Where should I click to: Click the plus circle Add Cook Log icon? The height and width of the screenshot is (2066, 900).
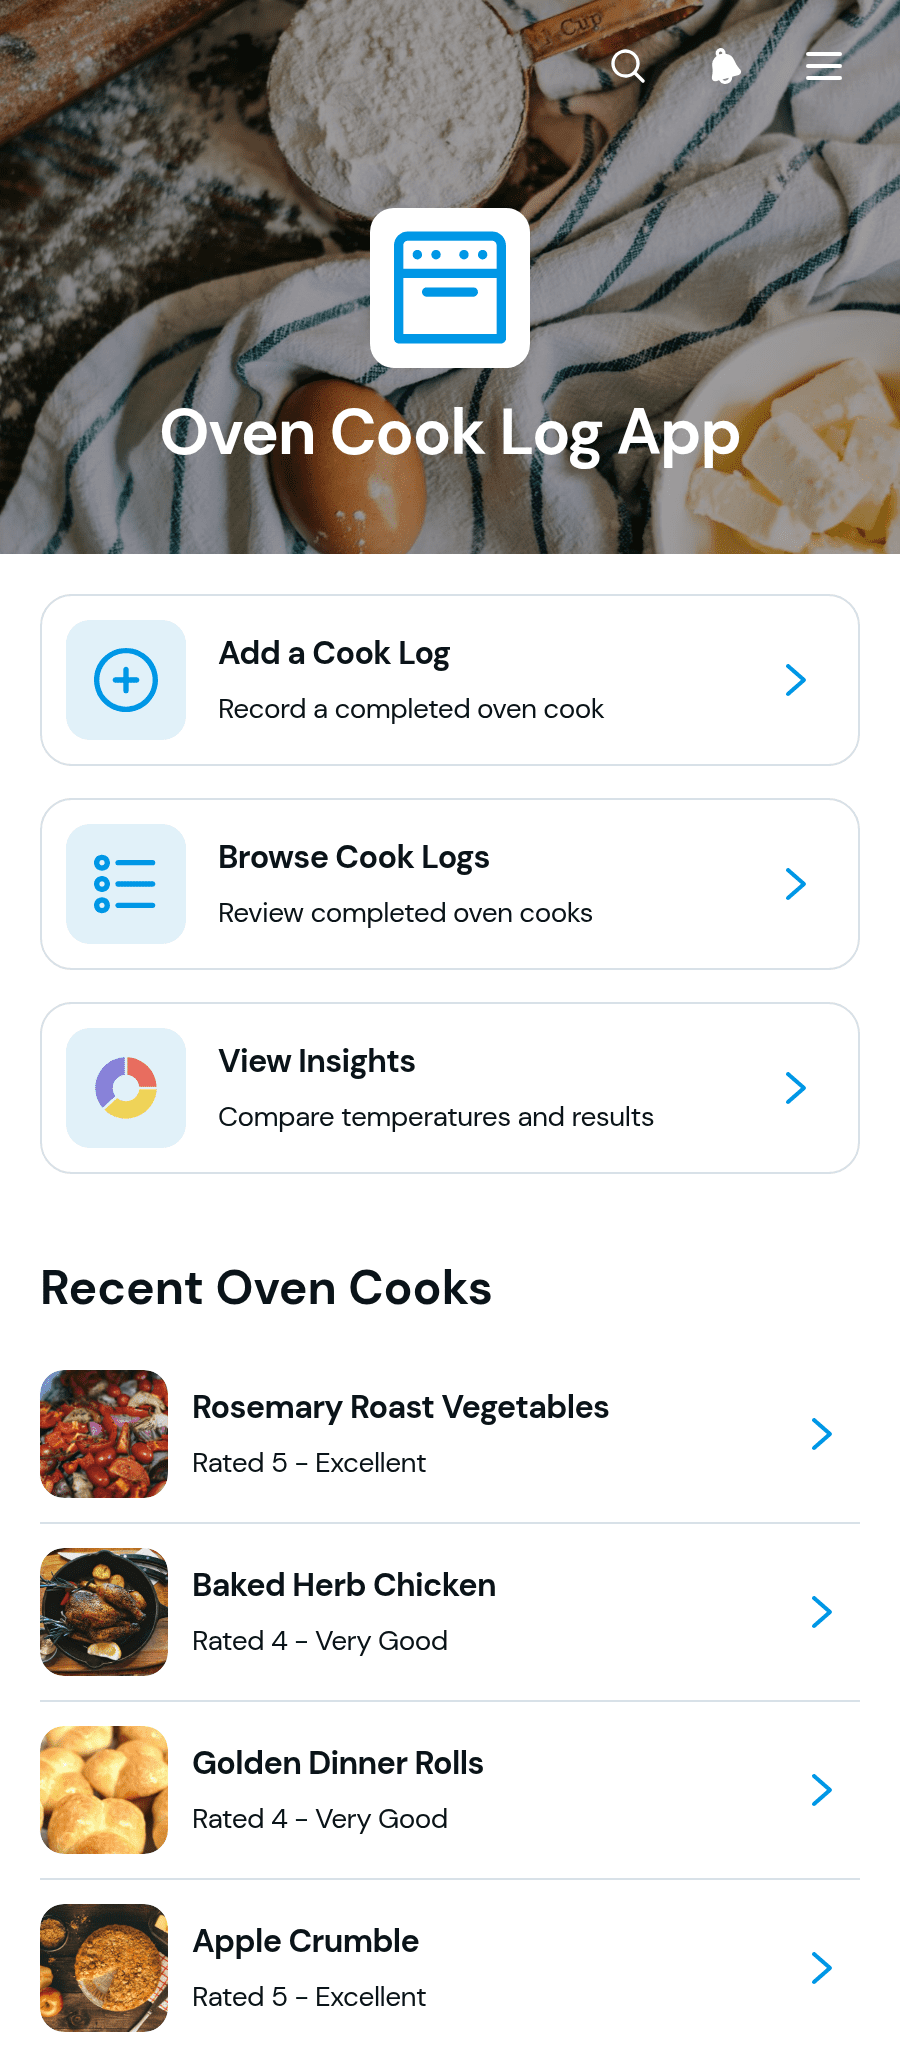click(126, 680)
